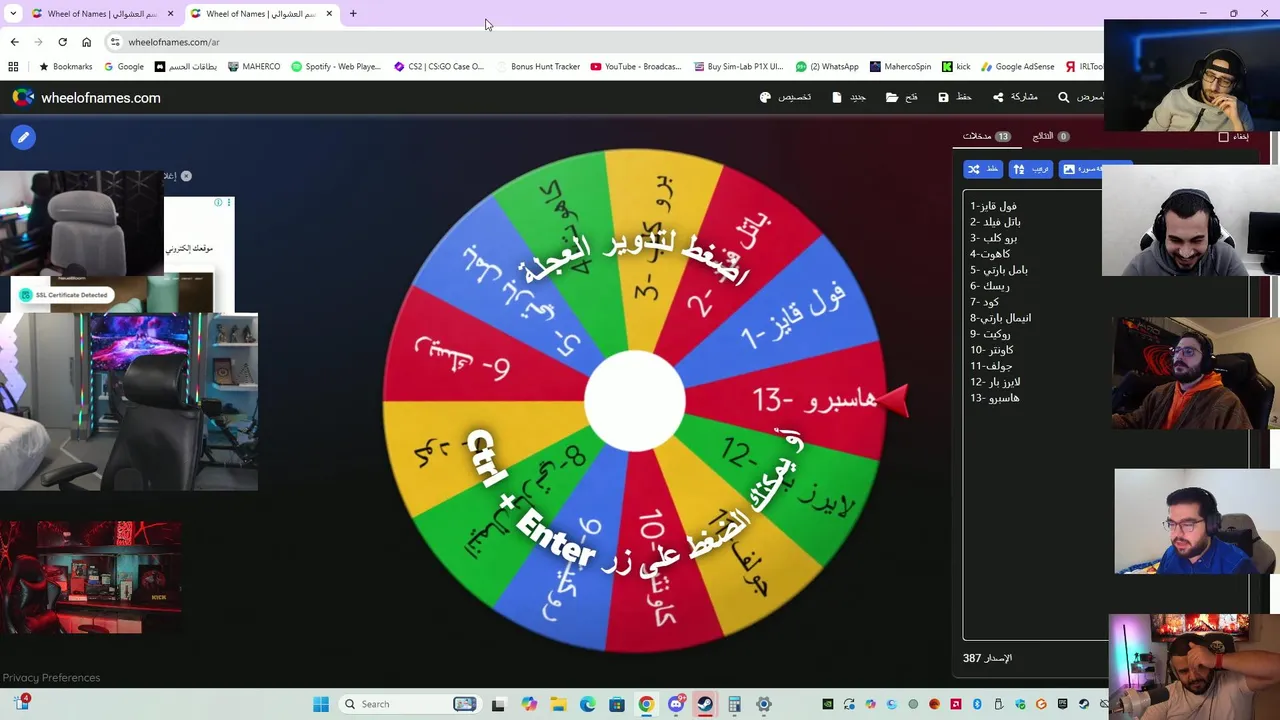Close the first Wheel of Names tab
The height and width of the screenshot is (720, 1280).
pos(170,14)
